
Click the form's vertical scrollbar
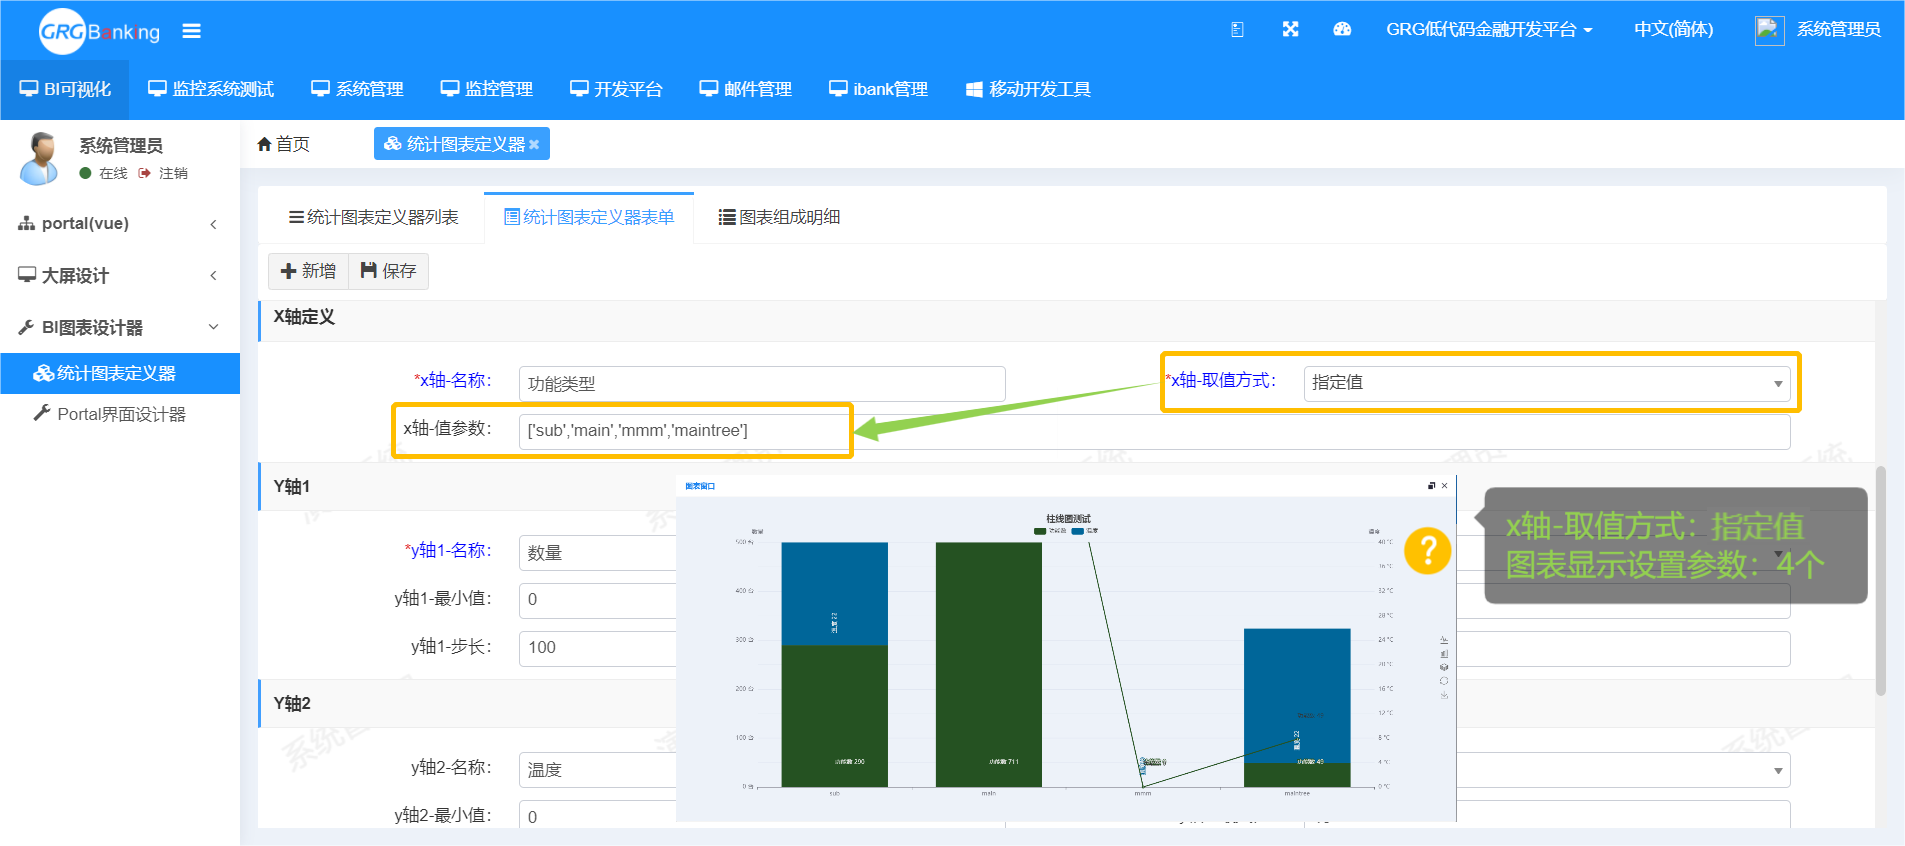[1880, 580]
